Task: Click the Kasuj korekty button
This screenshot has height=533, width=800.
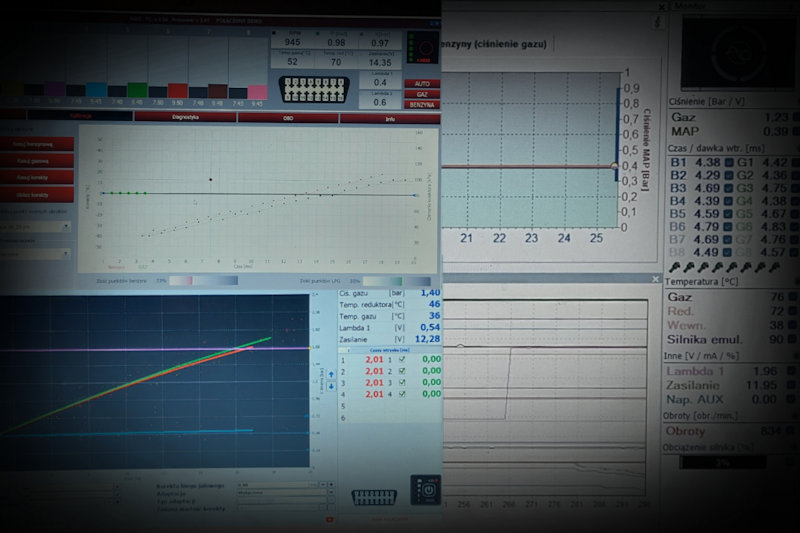Action: (x=37, y=178)
